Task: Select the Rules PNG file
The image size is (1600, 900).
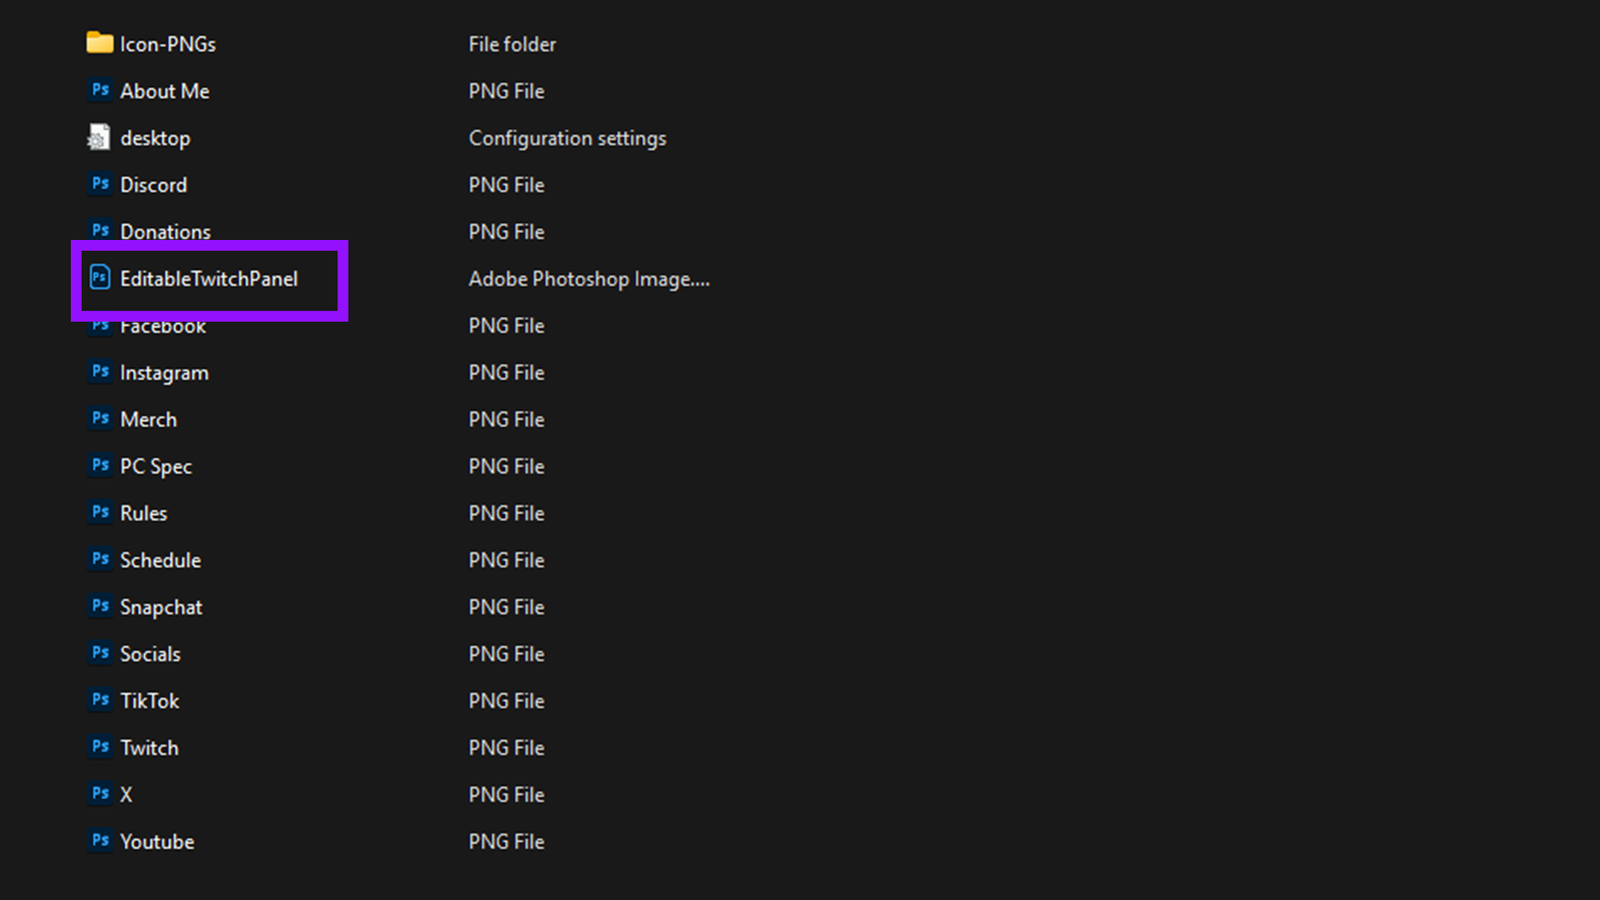Action: point(143,513)
